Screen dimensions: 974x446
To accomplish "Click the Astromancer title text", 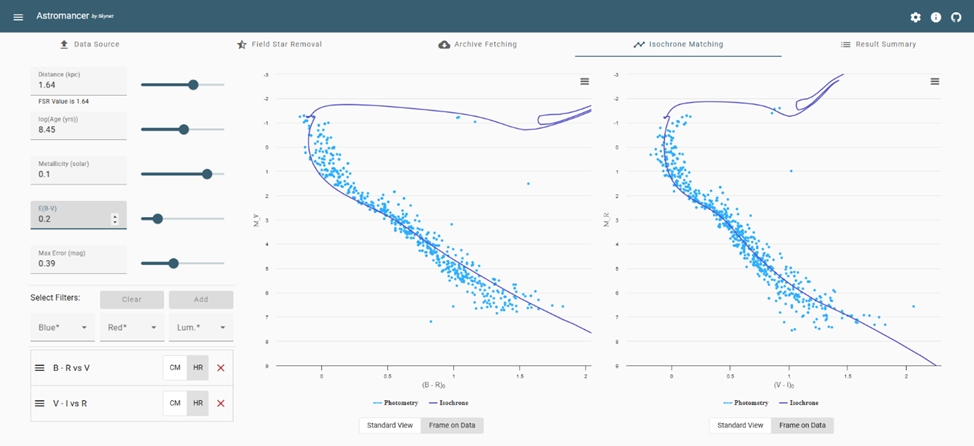I will click(x=63, y=16).
